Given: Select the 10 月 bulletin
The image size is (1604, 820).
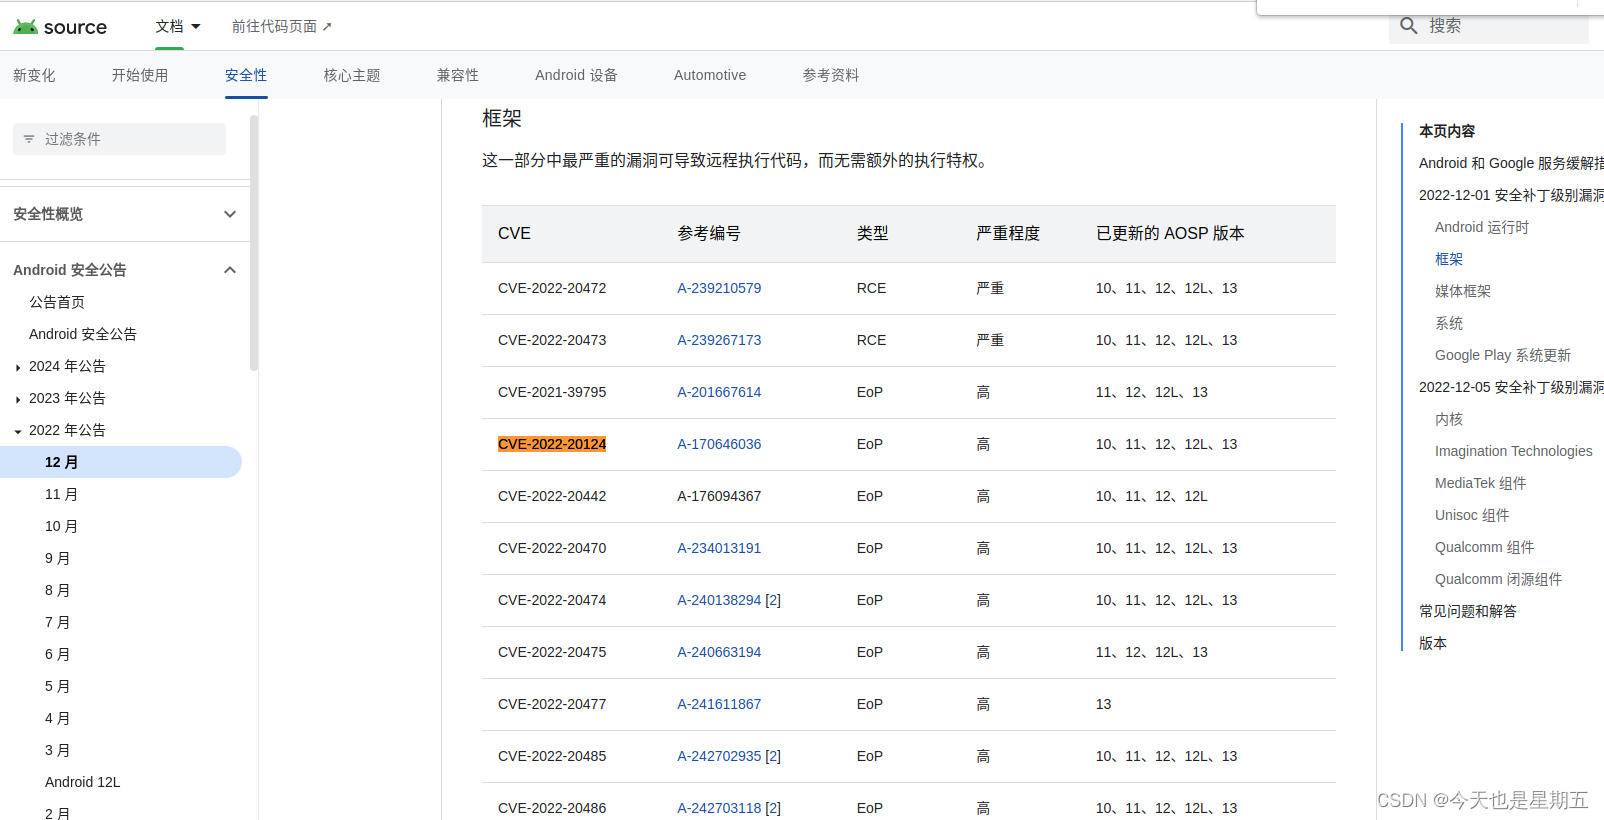Looking at the screenshot, I should click(61, 526).
